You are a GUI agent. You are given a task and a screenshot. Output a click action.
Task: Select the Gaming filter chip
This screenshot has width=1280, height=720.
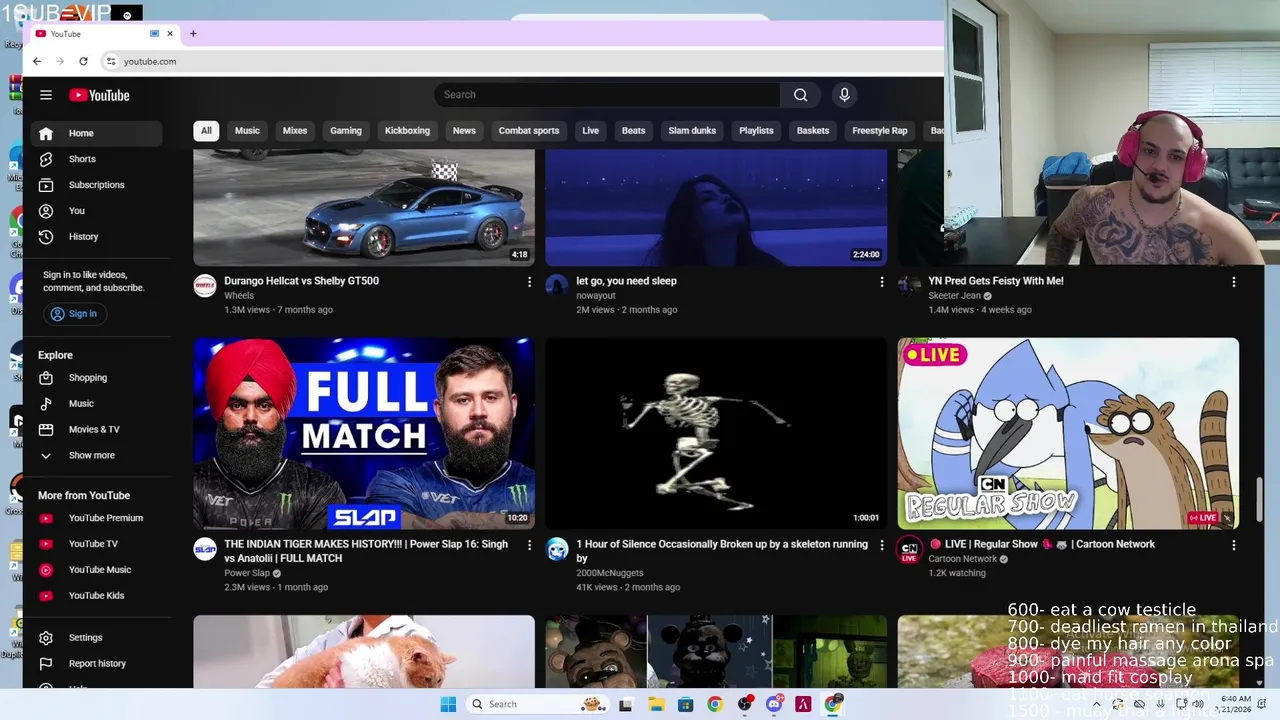(346, 131)
